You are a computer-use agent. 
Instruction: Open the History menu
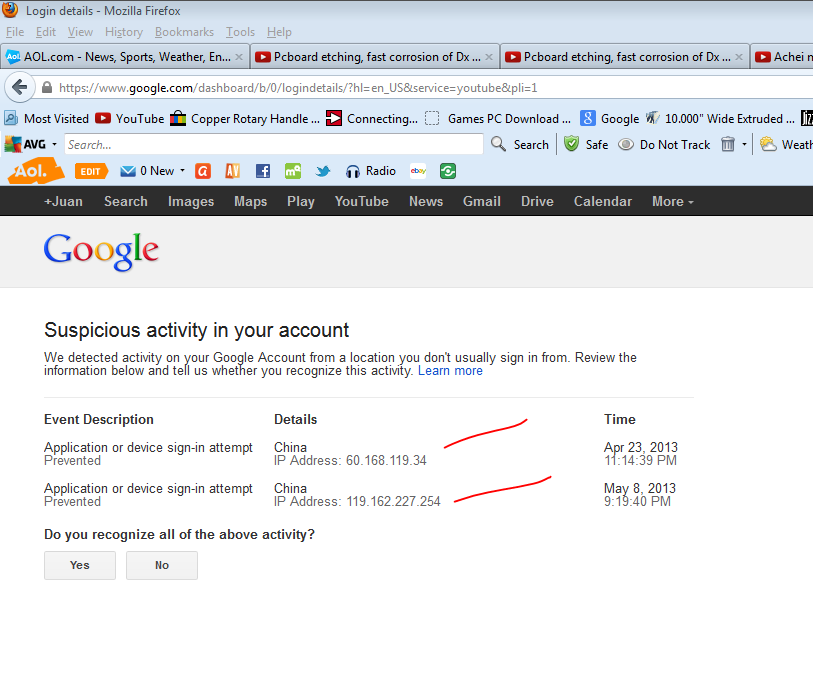[x=124, y=32]
